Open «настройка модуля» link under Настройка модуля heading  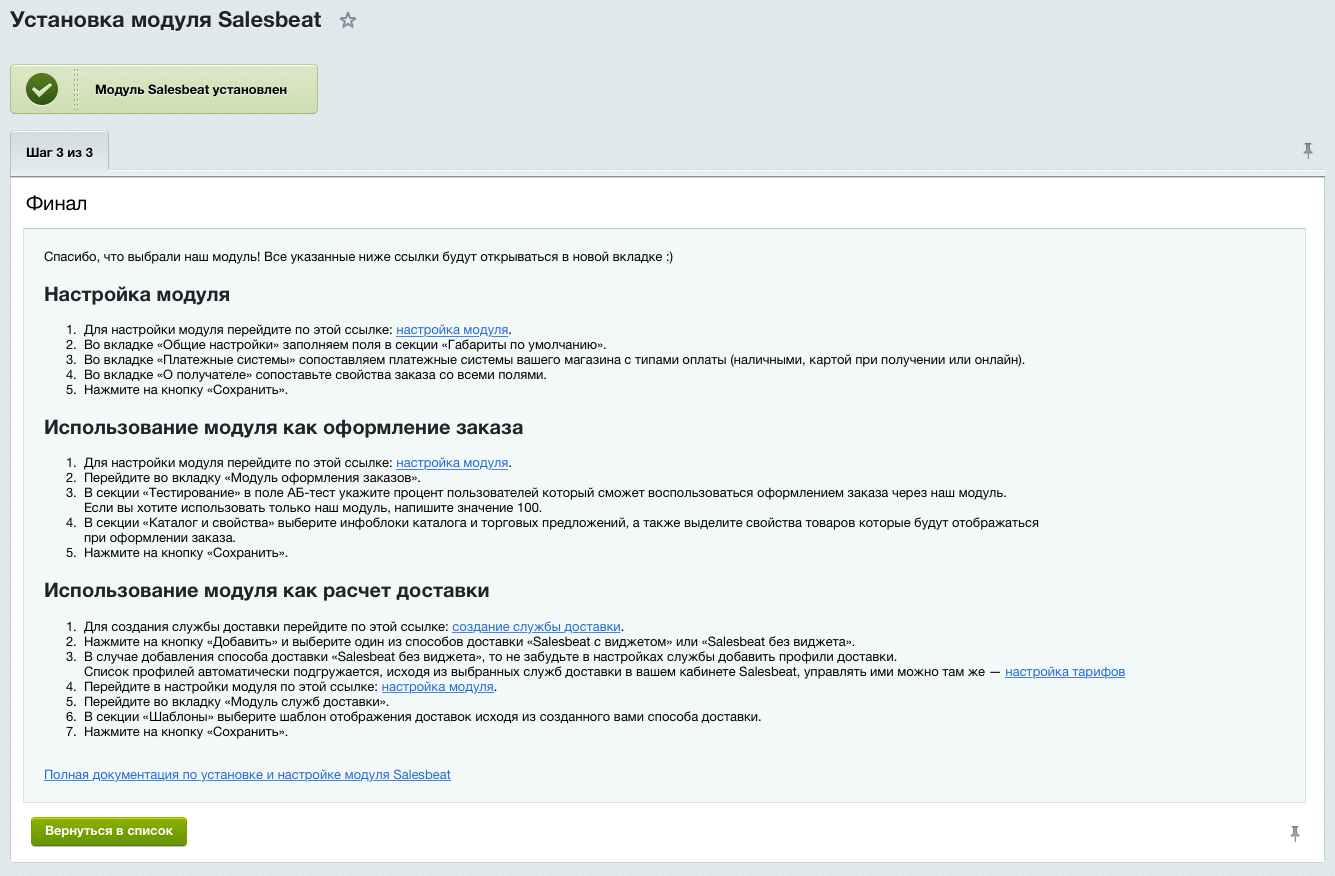(x=453, y=329)
